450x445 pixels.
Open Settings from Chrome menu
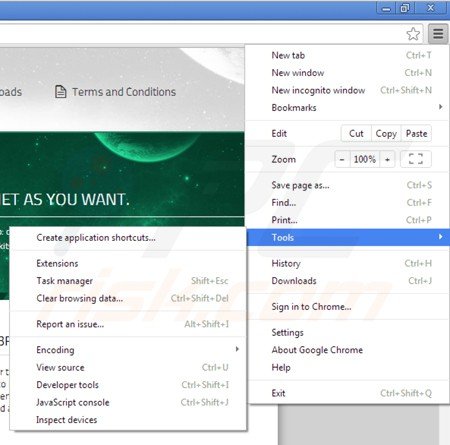click(x=348, y=332)
